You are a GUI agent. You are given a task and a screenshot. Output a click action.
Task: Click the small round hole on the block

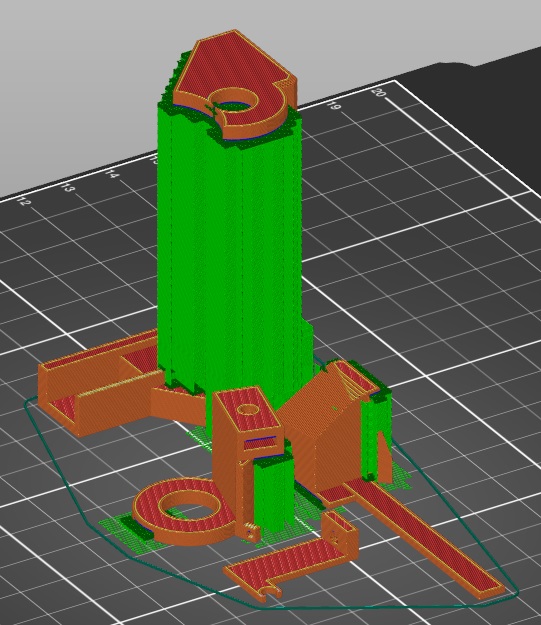(248, 409)
